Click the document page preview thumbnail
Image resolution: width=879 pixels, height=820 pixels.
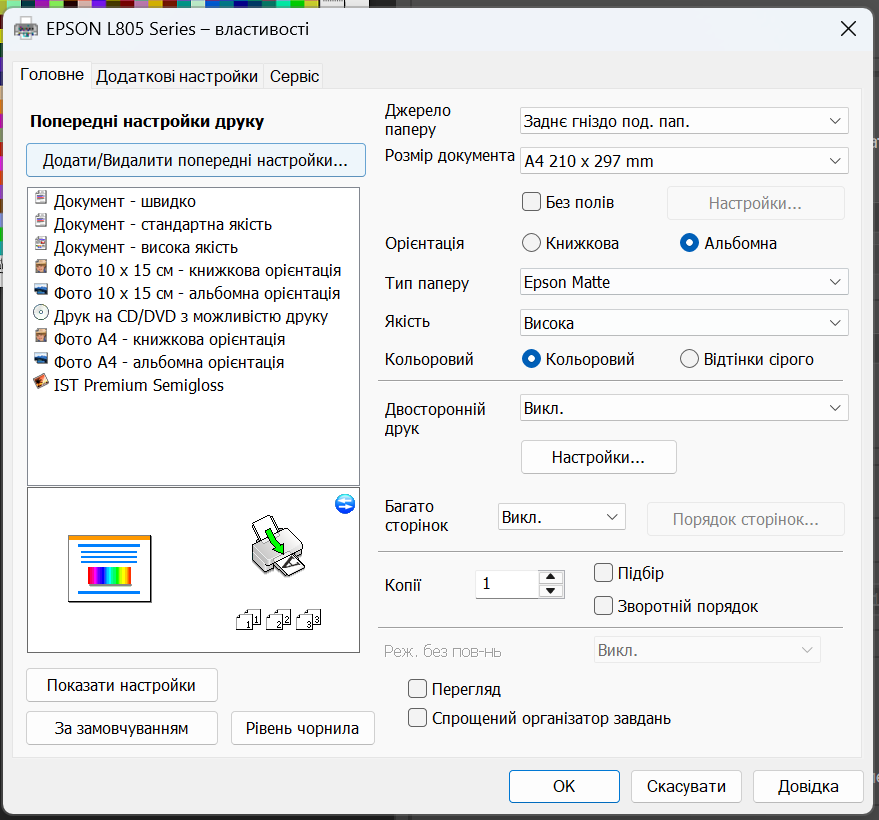tap(109, 569)
